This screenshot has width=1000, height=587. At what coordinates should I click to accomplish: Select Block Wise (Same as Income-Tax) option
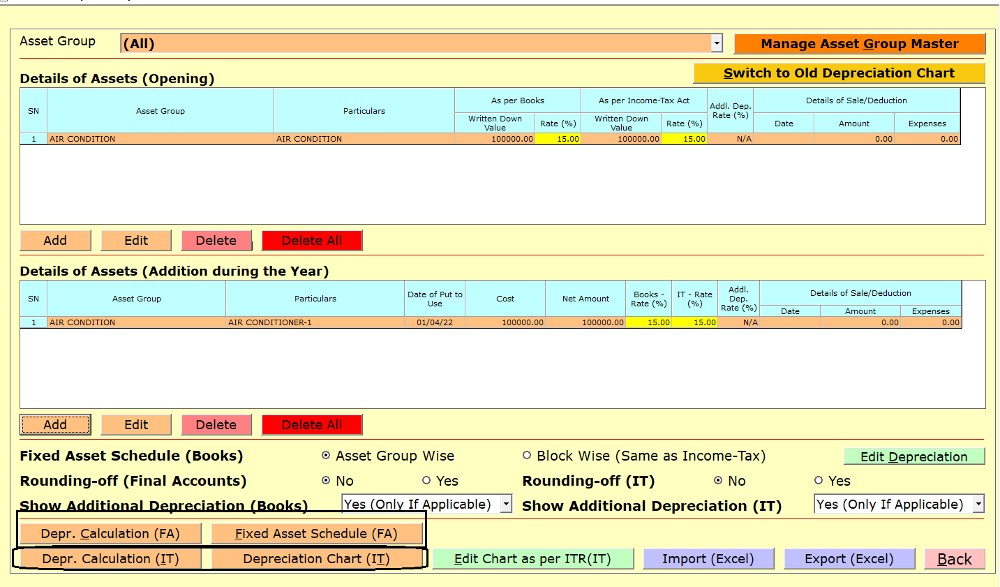tap(527, 456)
